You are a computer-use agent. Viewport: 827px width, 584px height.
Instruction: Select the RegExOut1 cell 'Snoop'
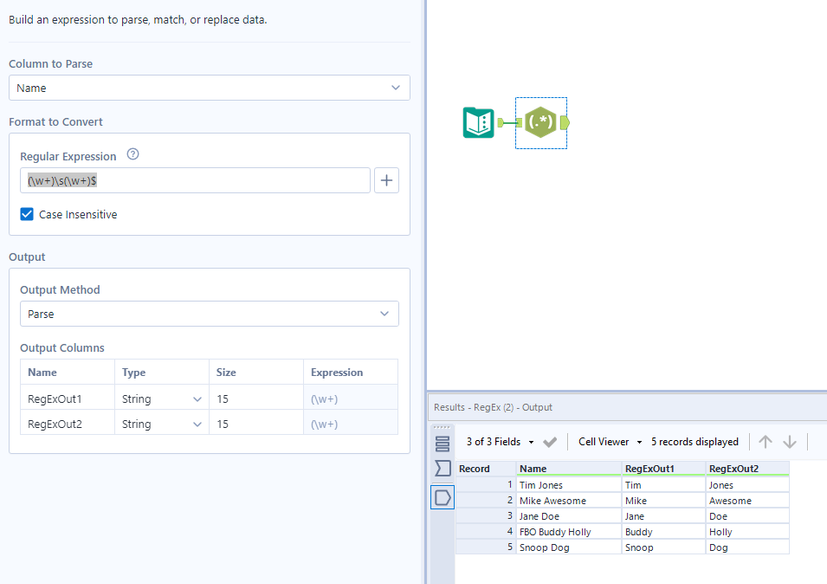coord(663,548)
